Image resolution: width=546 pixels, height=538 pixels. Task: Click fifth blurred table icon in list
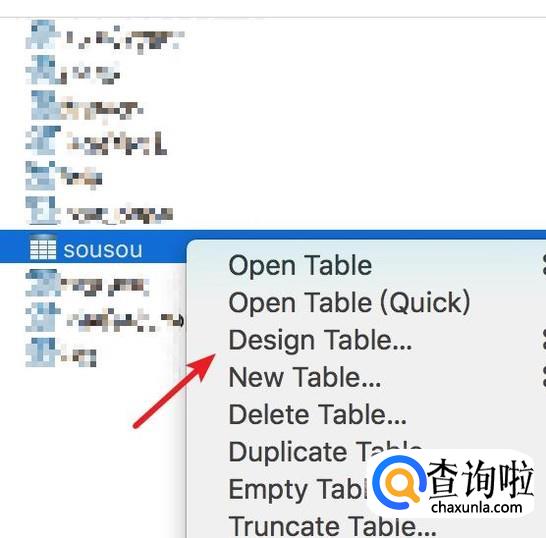[41, 176]
